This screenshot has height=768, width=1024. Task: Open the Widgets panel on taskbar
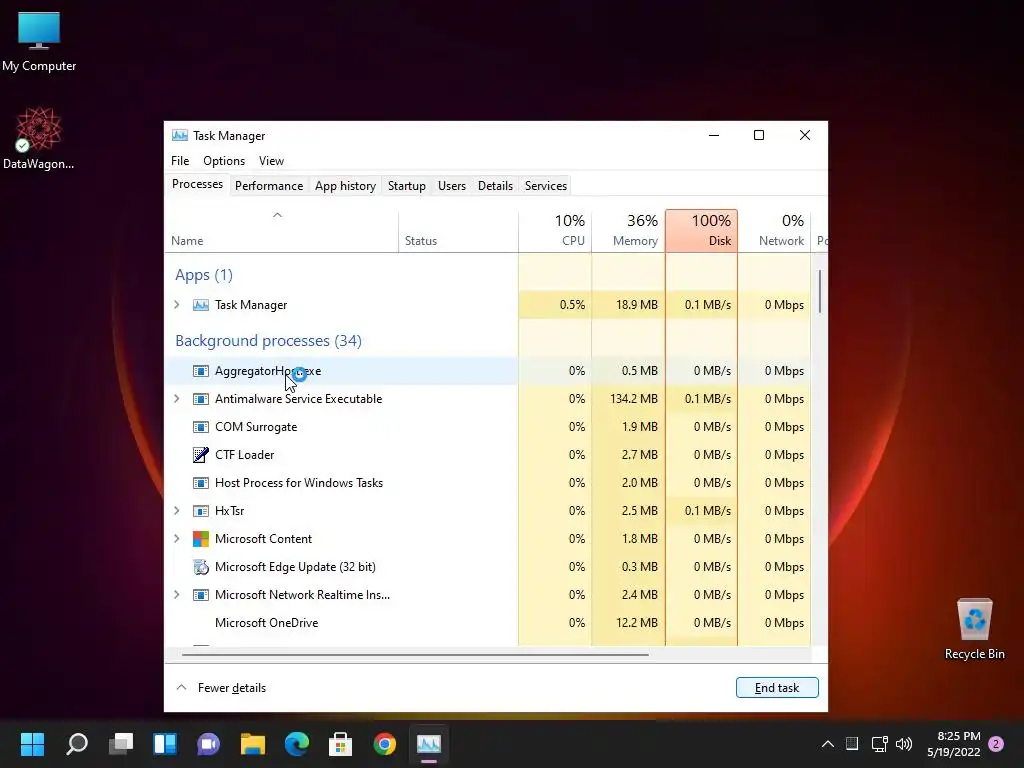(x=165, y=744)
